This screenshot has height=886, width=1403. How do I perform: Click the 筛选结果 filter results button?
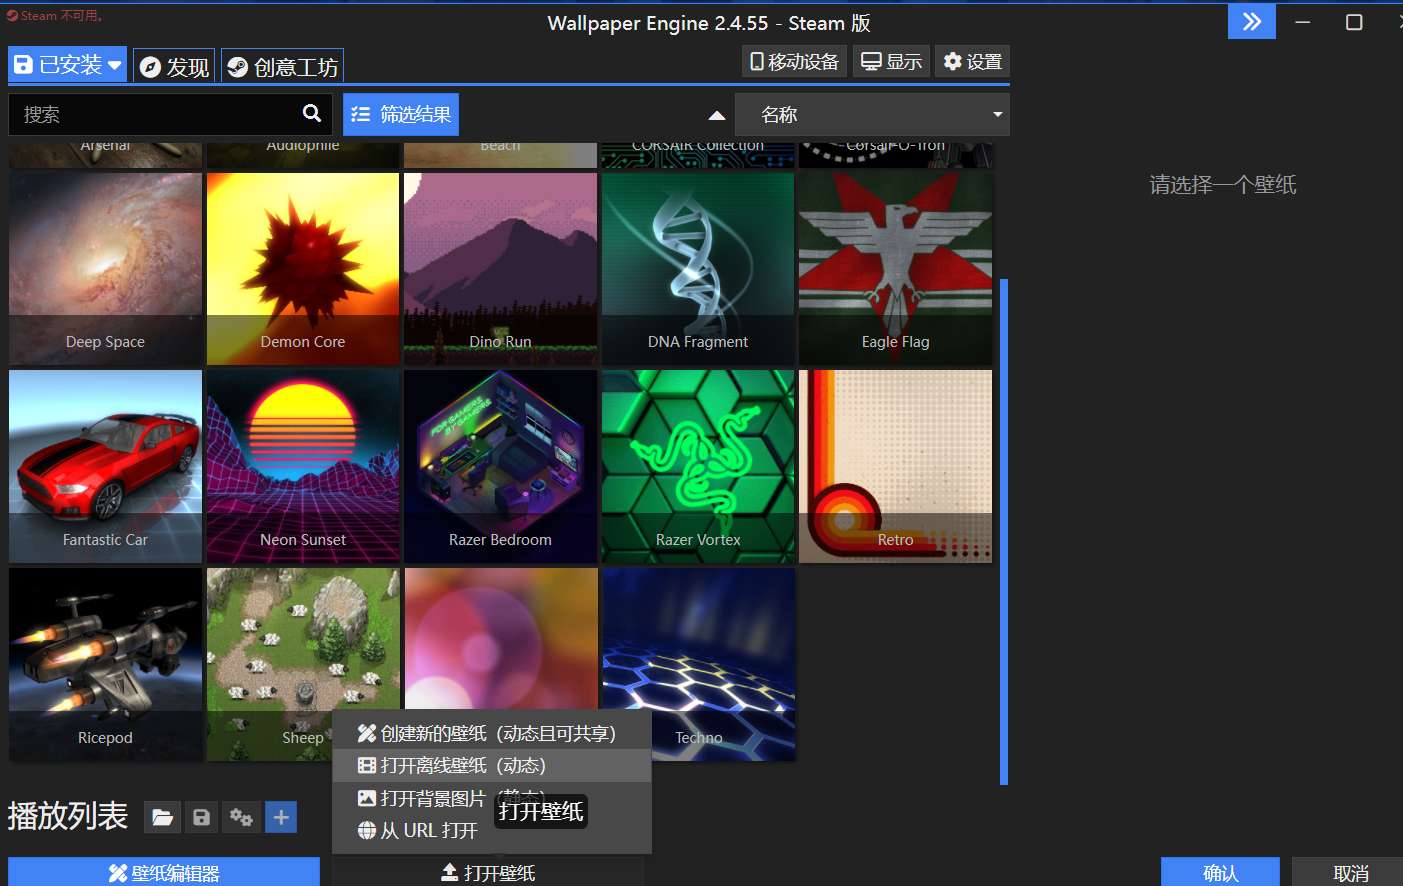point(401,115)
